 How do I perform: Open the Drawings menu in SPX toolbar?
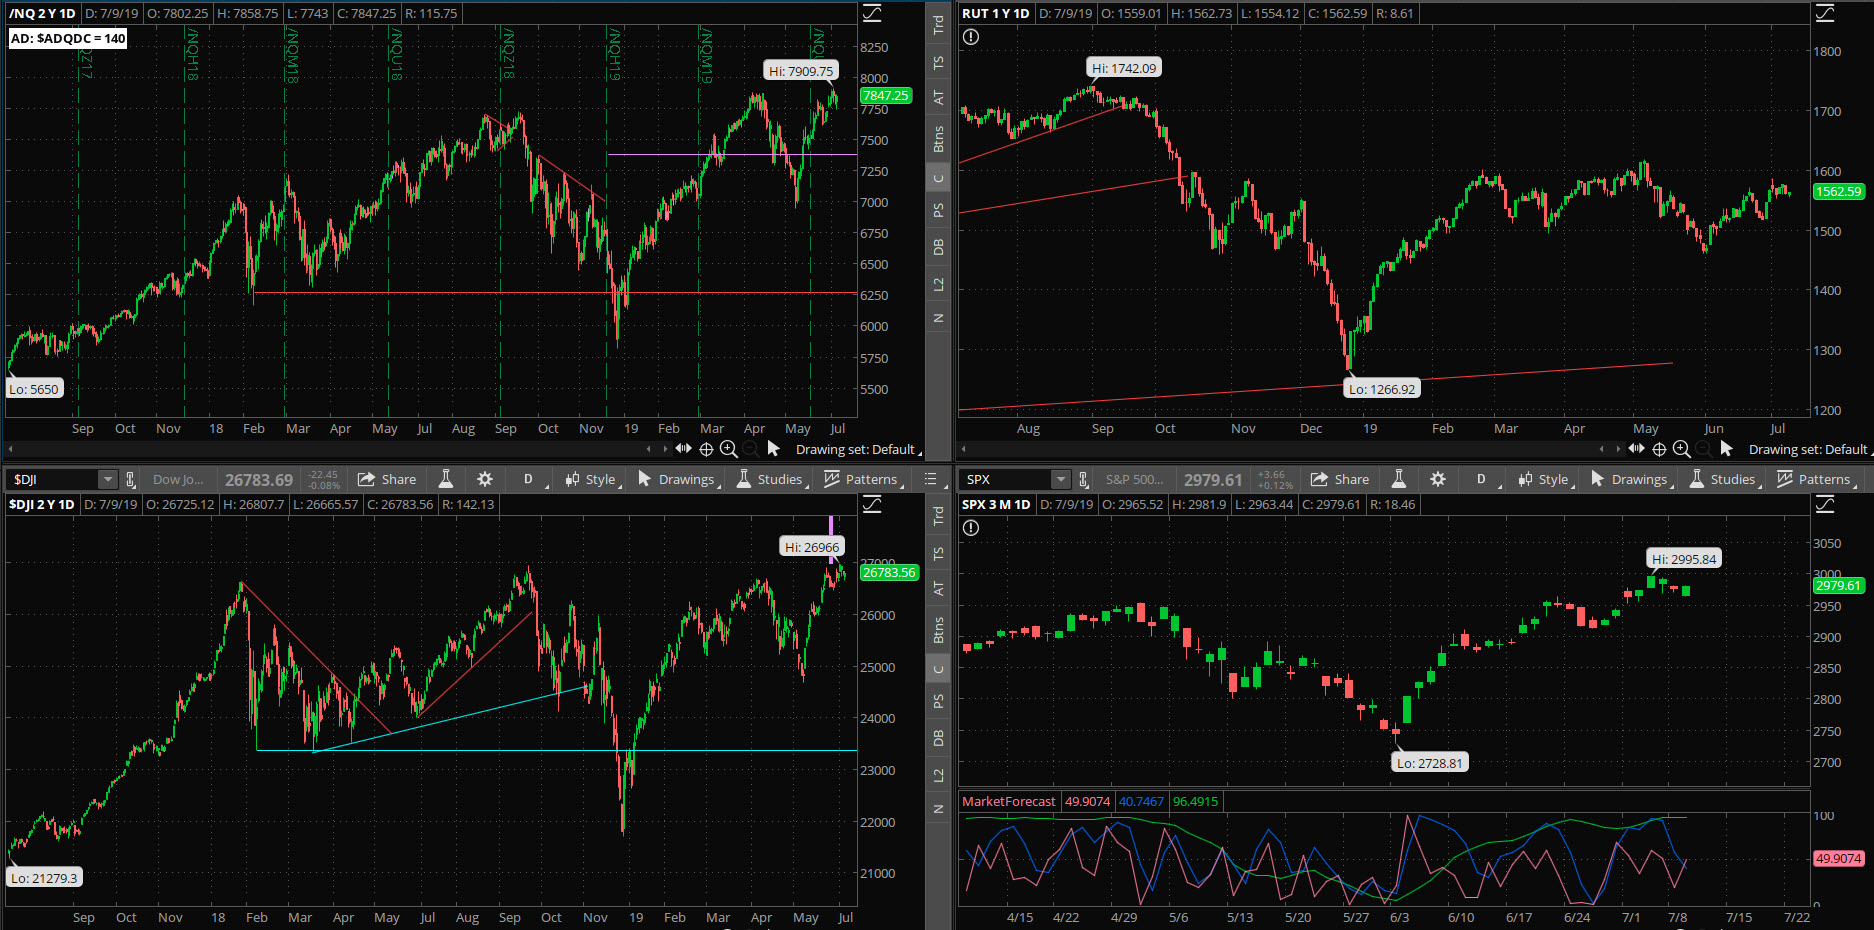(1631, 479)
